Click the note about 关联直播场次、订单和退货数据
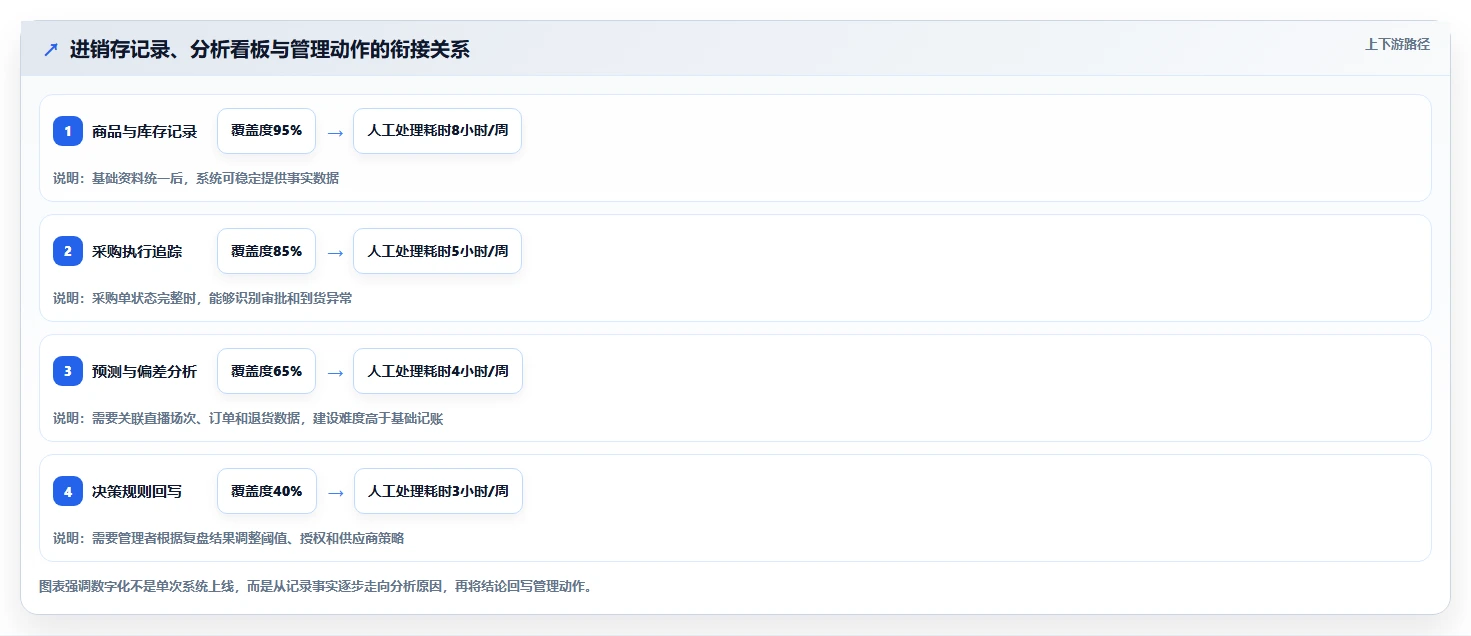The image size is (1471, 636). coord(248,418)
